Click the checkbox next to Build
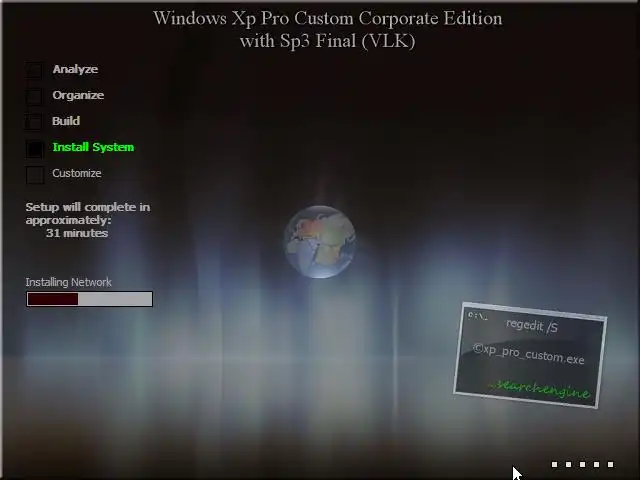 click(x=34, y=122)
